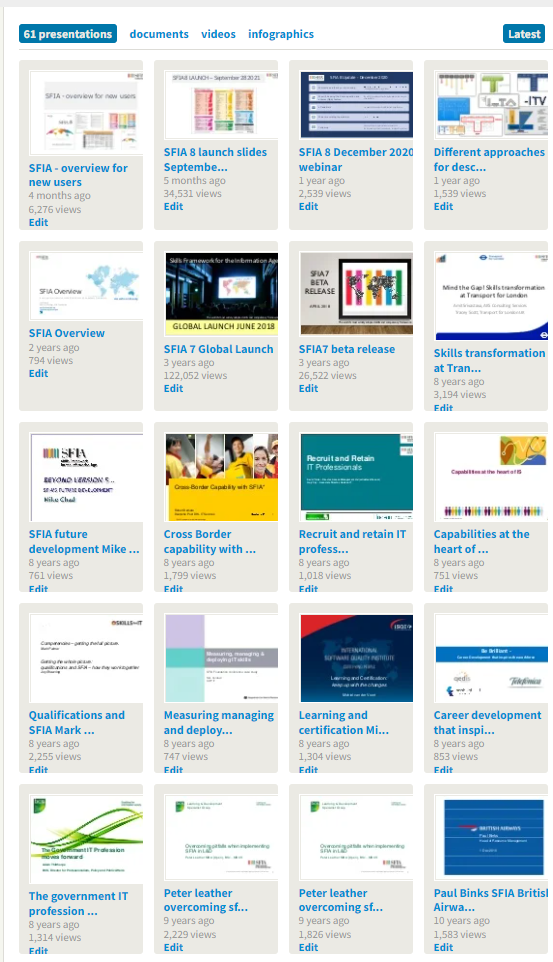Edit SFIA7 beta release presentation
Viewport: 553px width, 962px height.
(x=308, y=388)
